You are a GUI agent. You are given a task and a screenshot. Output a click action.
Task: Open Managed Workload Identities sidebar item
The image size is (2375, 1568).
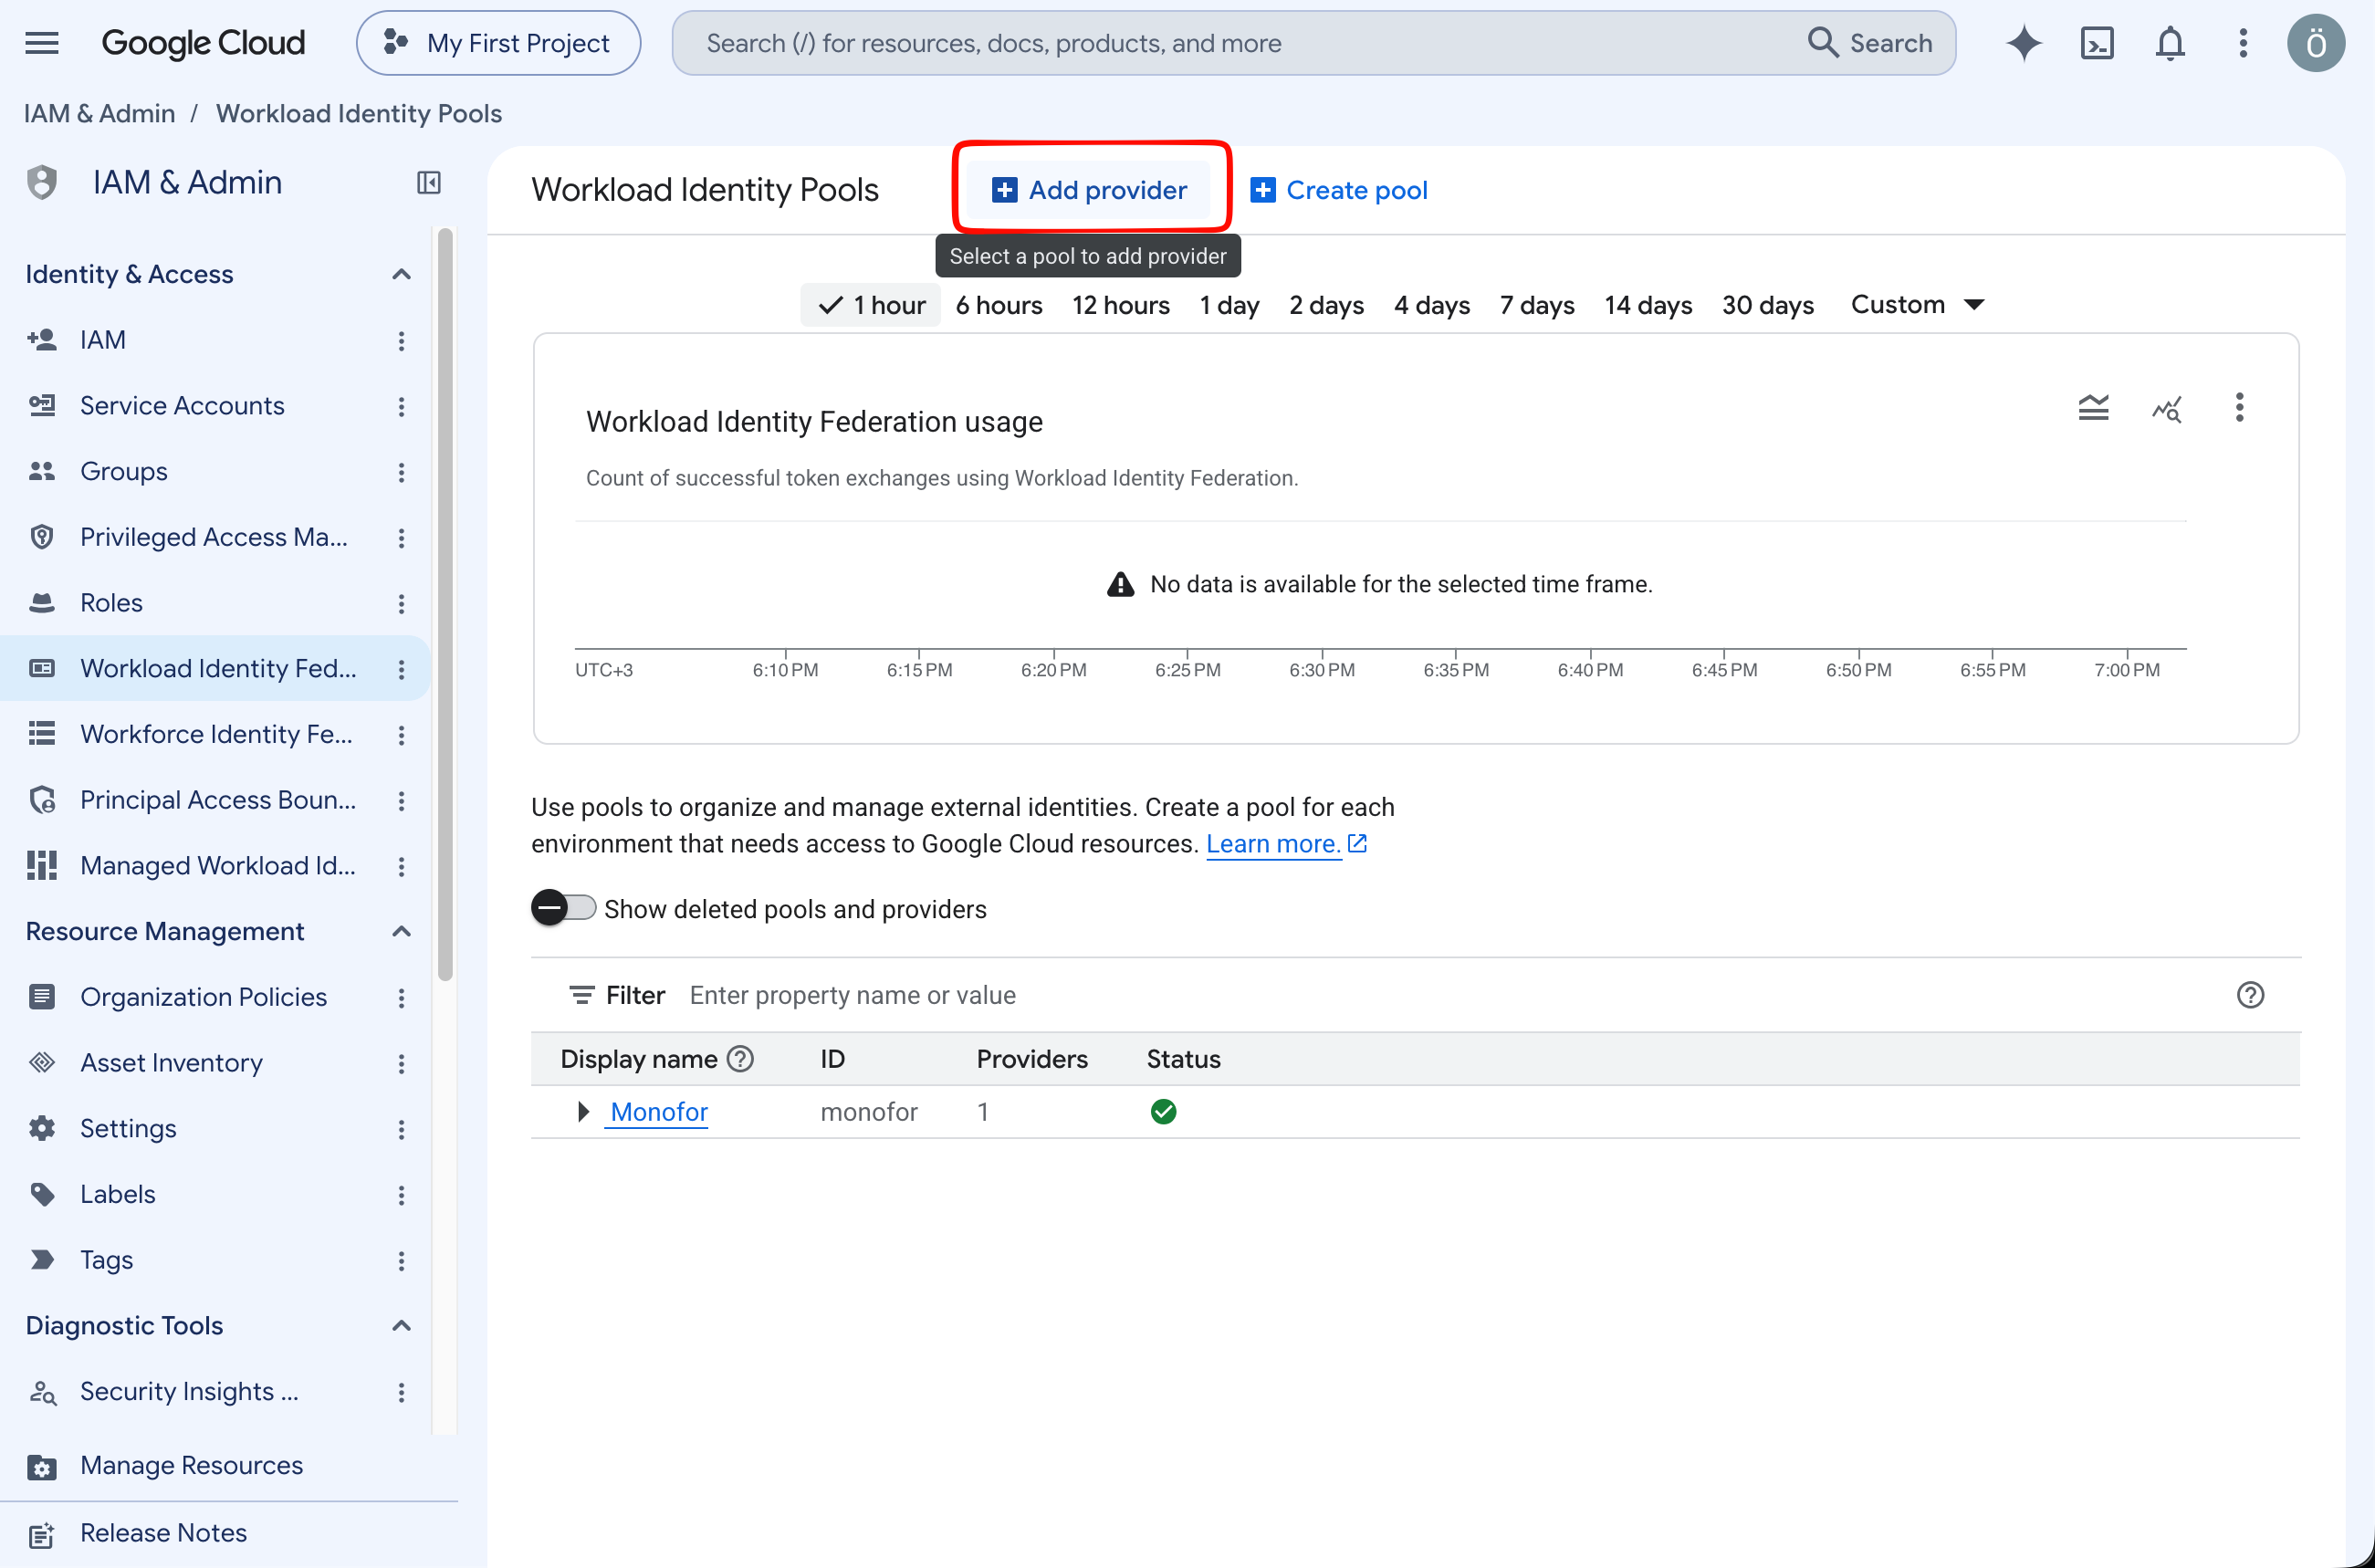tap(215, 866)
